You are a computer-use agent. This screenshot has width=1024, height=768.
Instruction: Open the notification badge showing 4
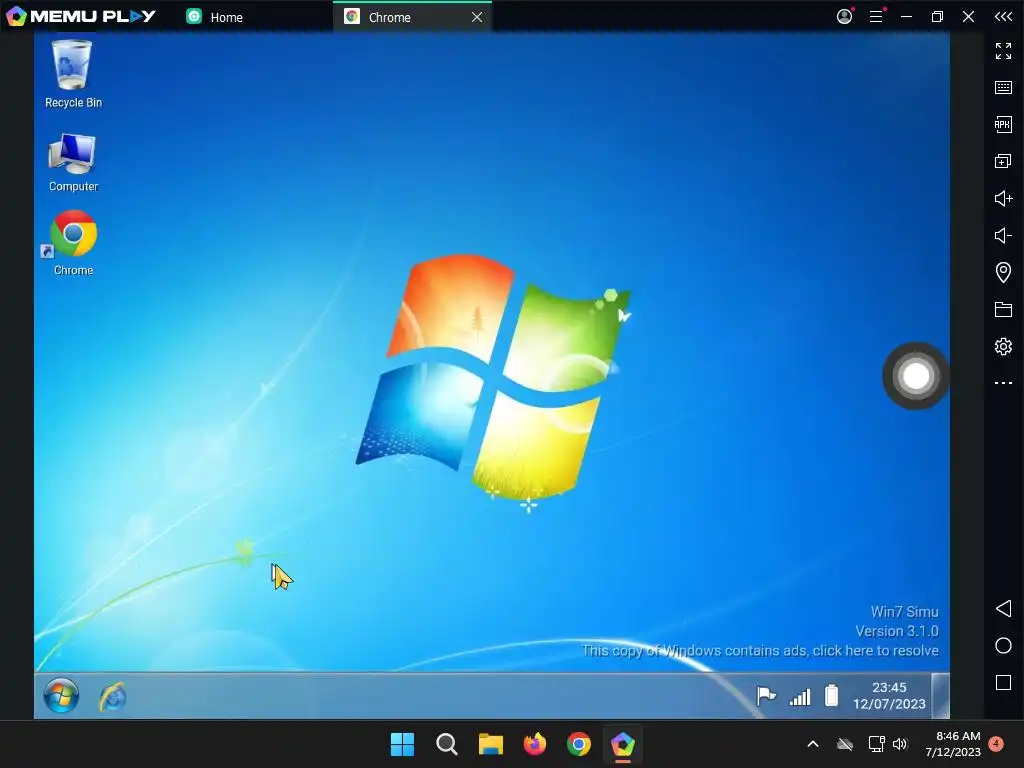[996, 743]
